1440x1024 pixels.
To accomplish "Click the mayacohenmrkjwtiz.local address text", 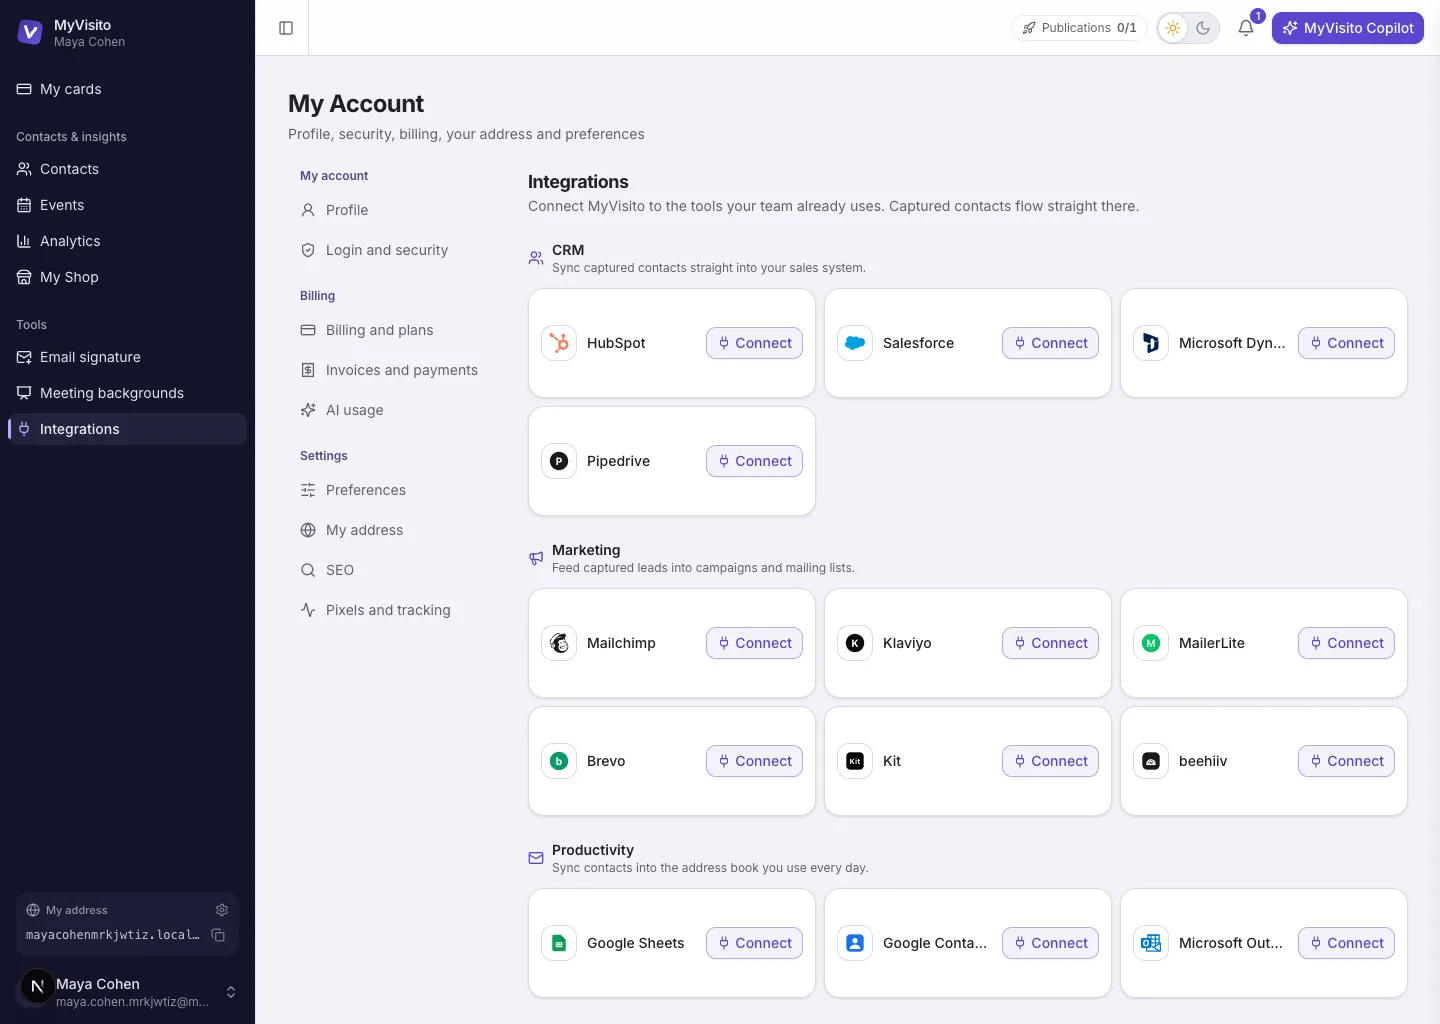I will (113, 935).
